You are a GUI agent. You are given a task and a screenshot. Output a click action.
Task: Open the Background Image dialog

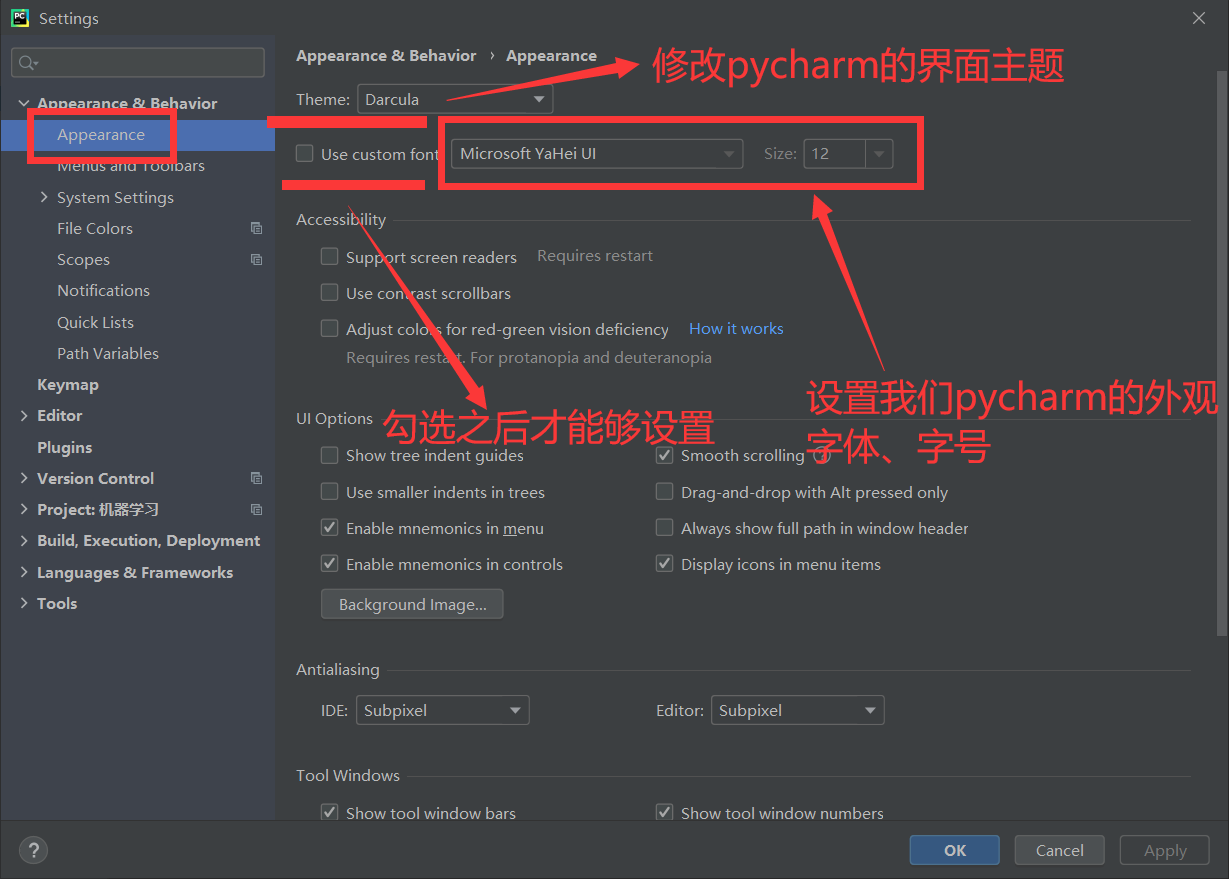click(412, 603)
